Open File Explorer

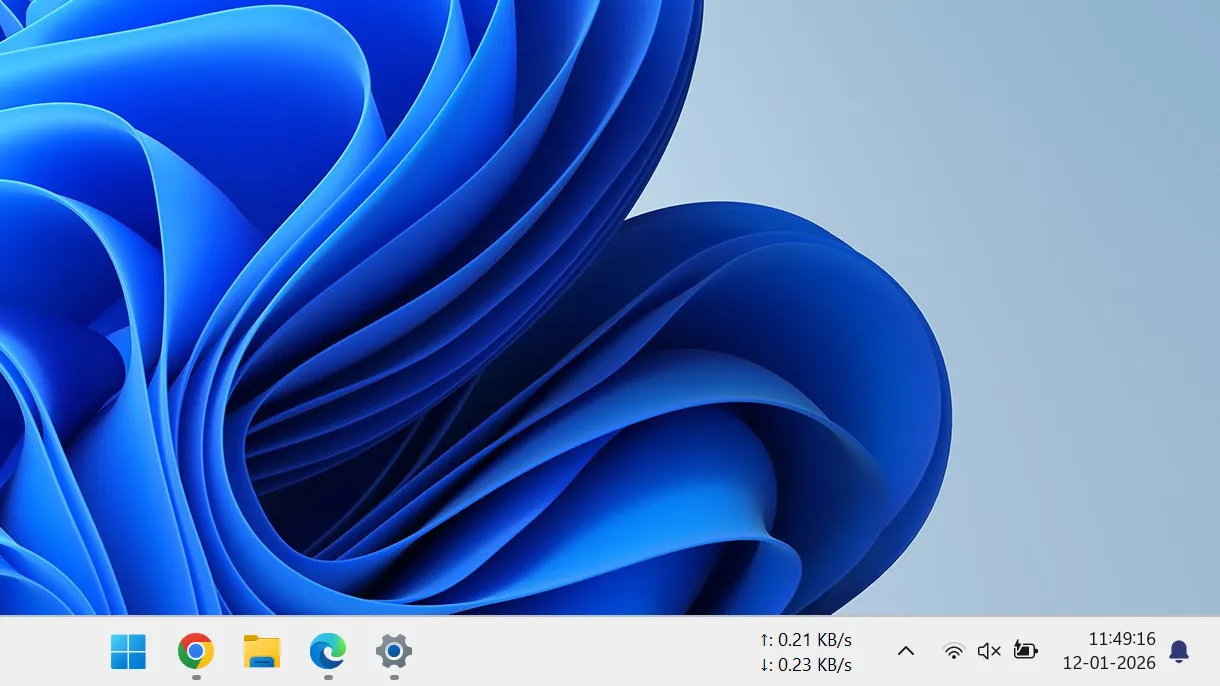point(260,652)
